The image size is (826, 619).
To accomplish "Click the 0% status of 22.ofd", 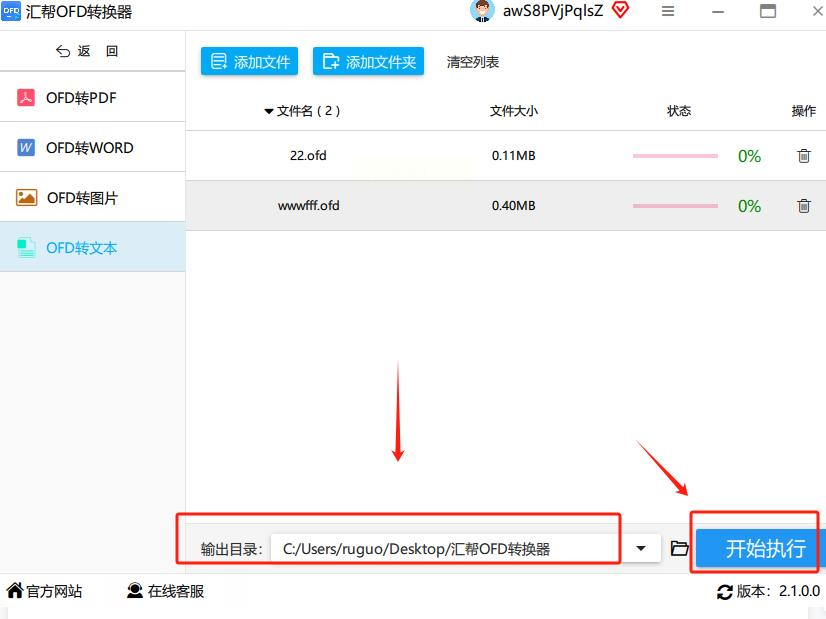I will click(x=749, y=156).
